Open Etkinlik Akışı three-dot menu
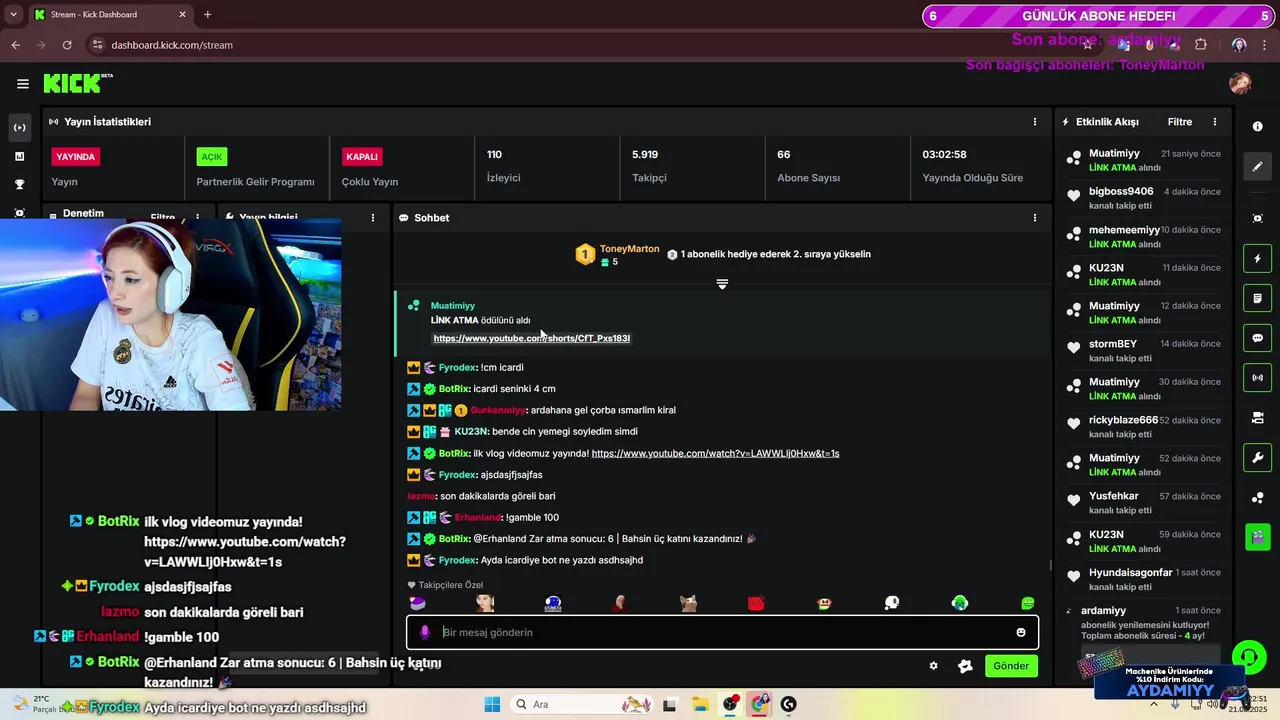 (x=1215, y=122)
